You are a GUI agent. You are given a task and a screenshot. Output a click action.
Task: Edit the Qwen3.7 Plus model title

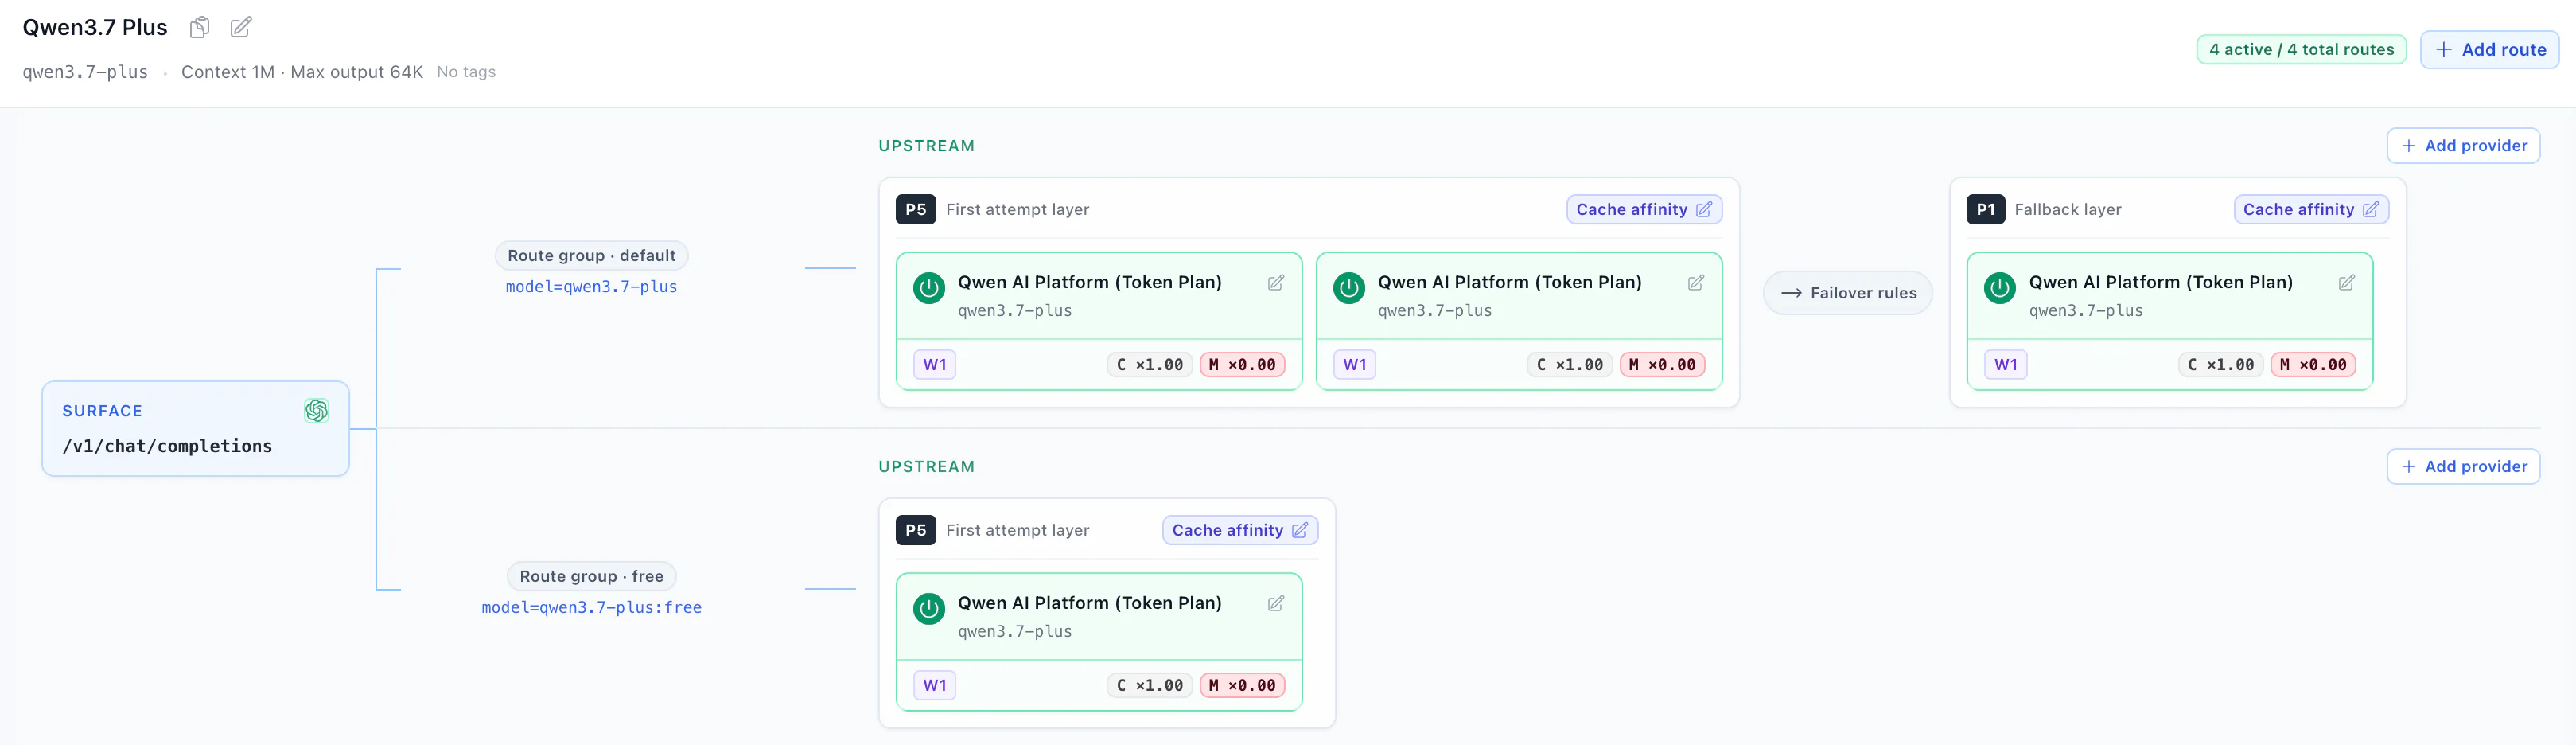coord(241,27)
